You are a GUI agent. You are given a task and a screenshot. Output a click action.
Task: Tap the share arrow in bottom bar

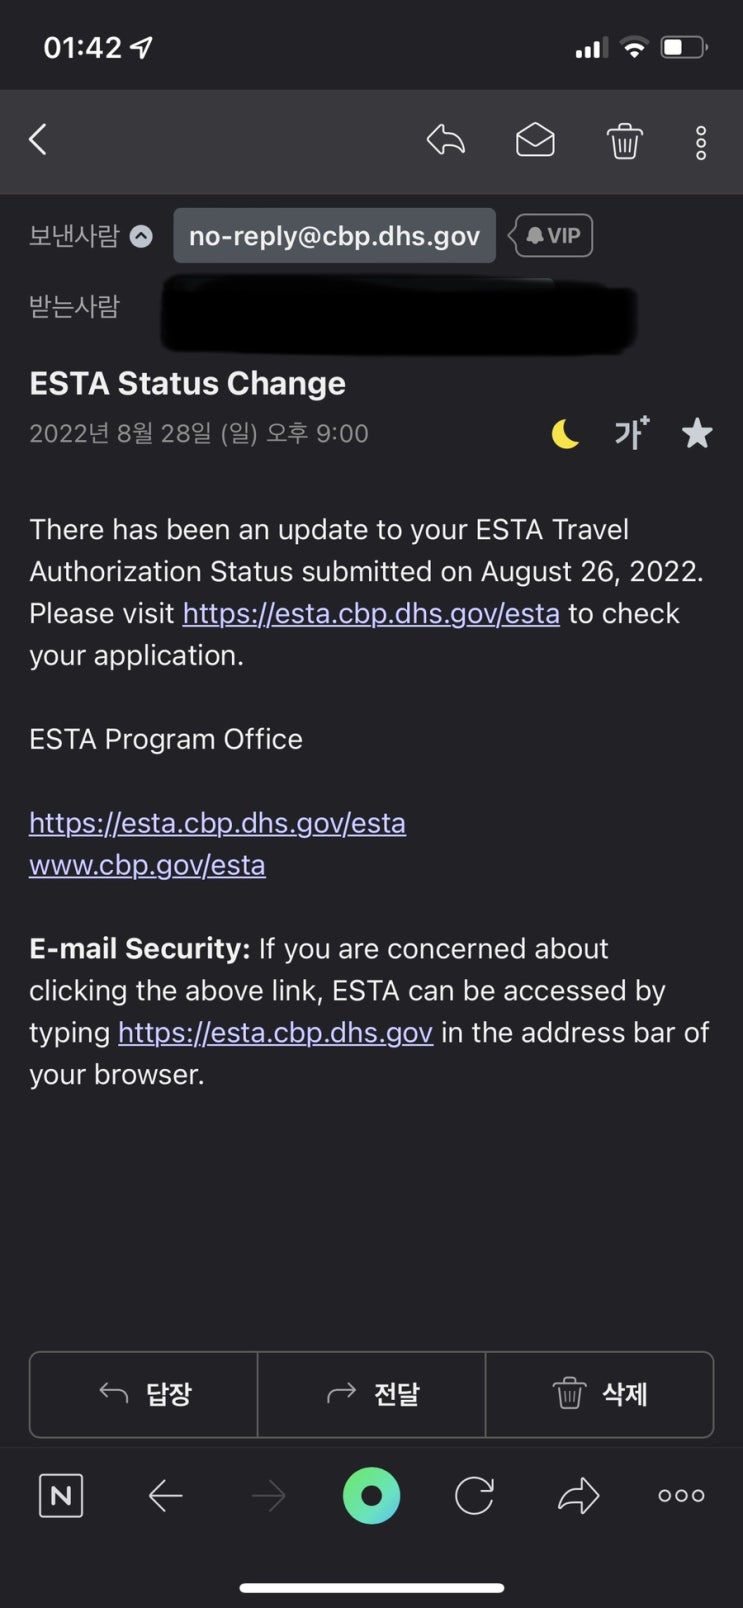(x=578, y=1496)
